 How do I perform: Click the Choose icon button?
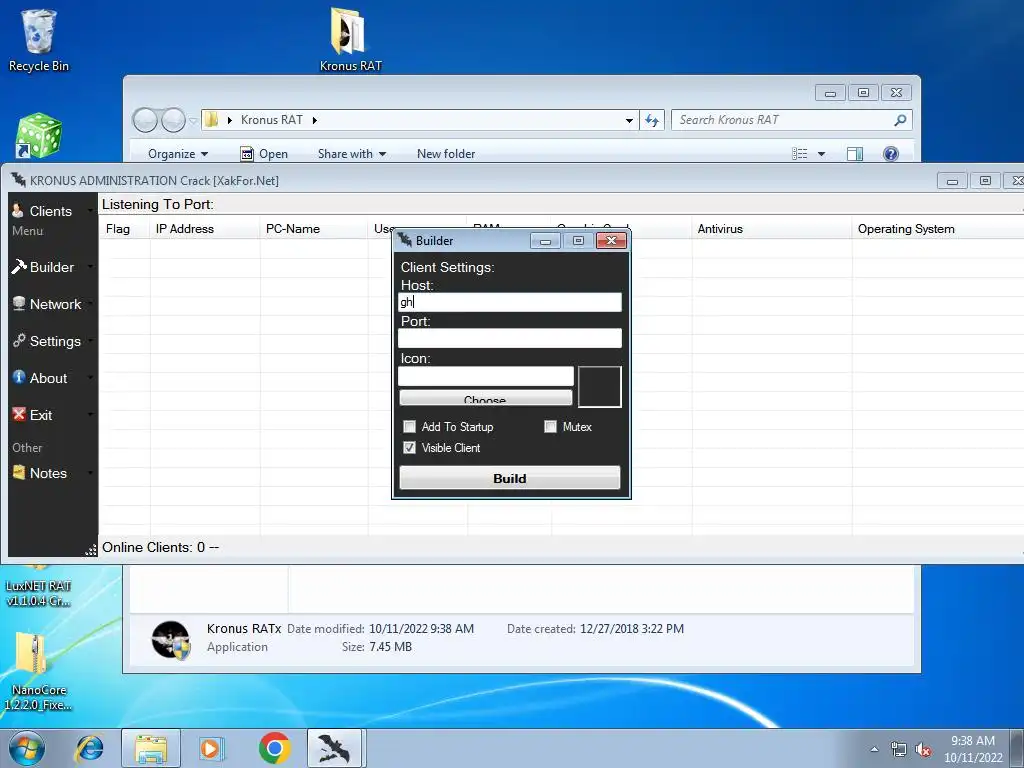tap(485, 398)
